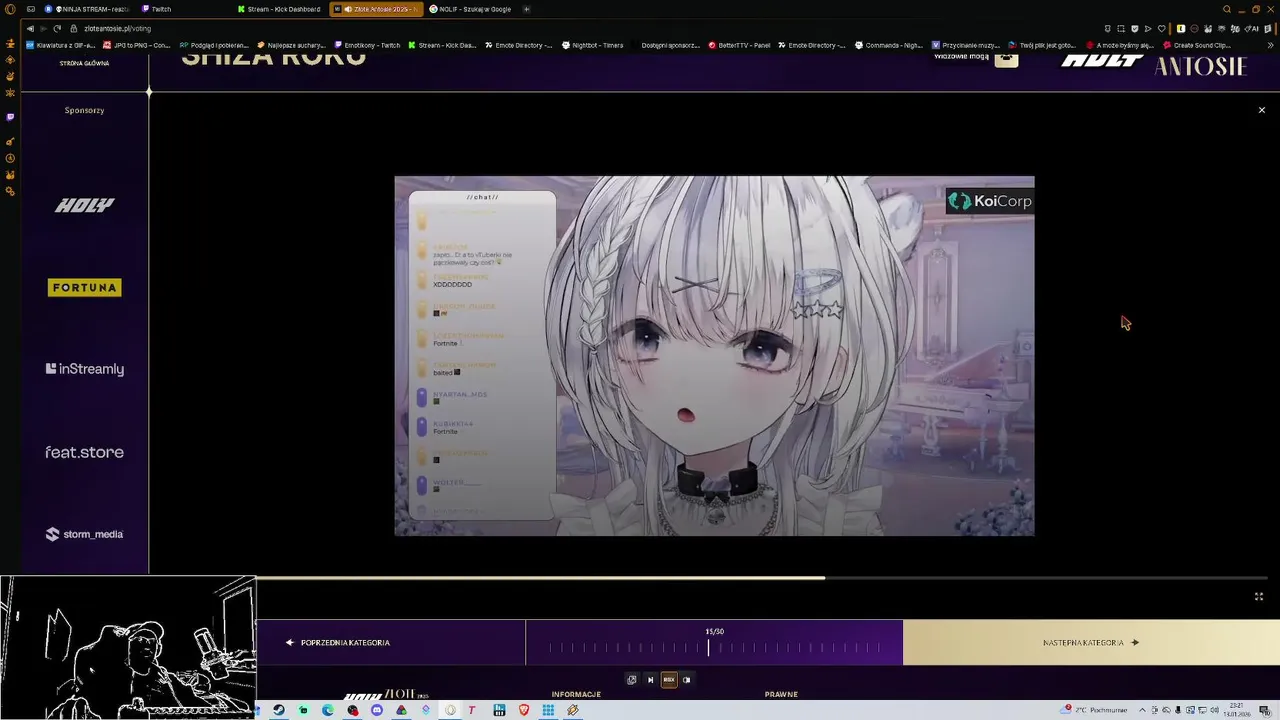Open the inStreamly sponsor logo
This screenshot has height=720, width=1280.
click(x=85, y=369)
